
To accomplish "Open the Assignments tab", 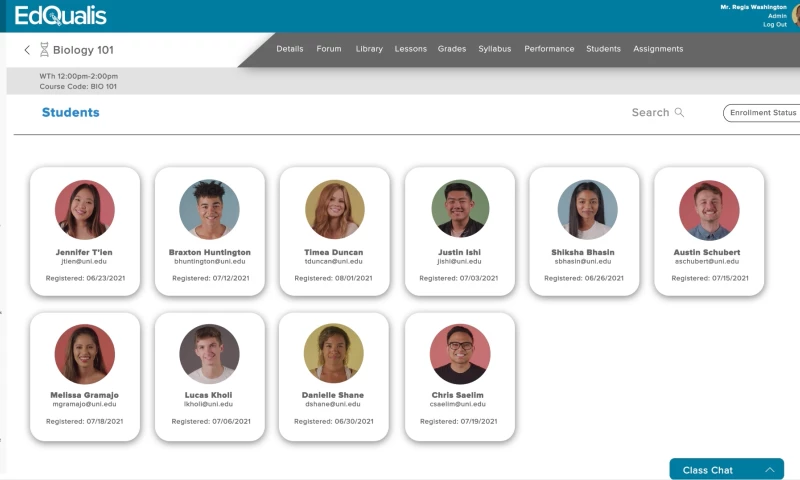I will 658,49.
